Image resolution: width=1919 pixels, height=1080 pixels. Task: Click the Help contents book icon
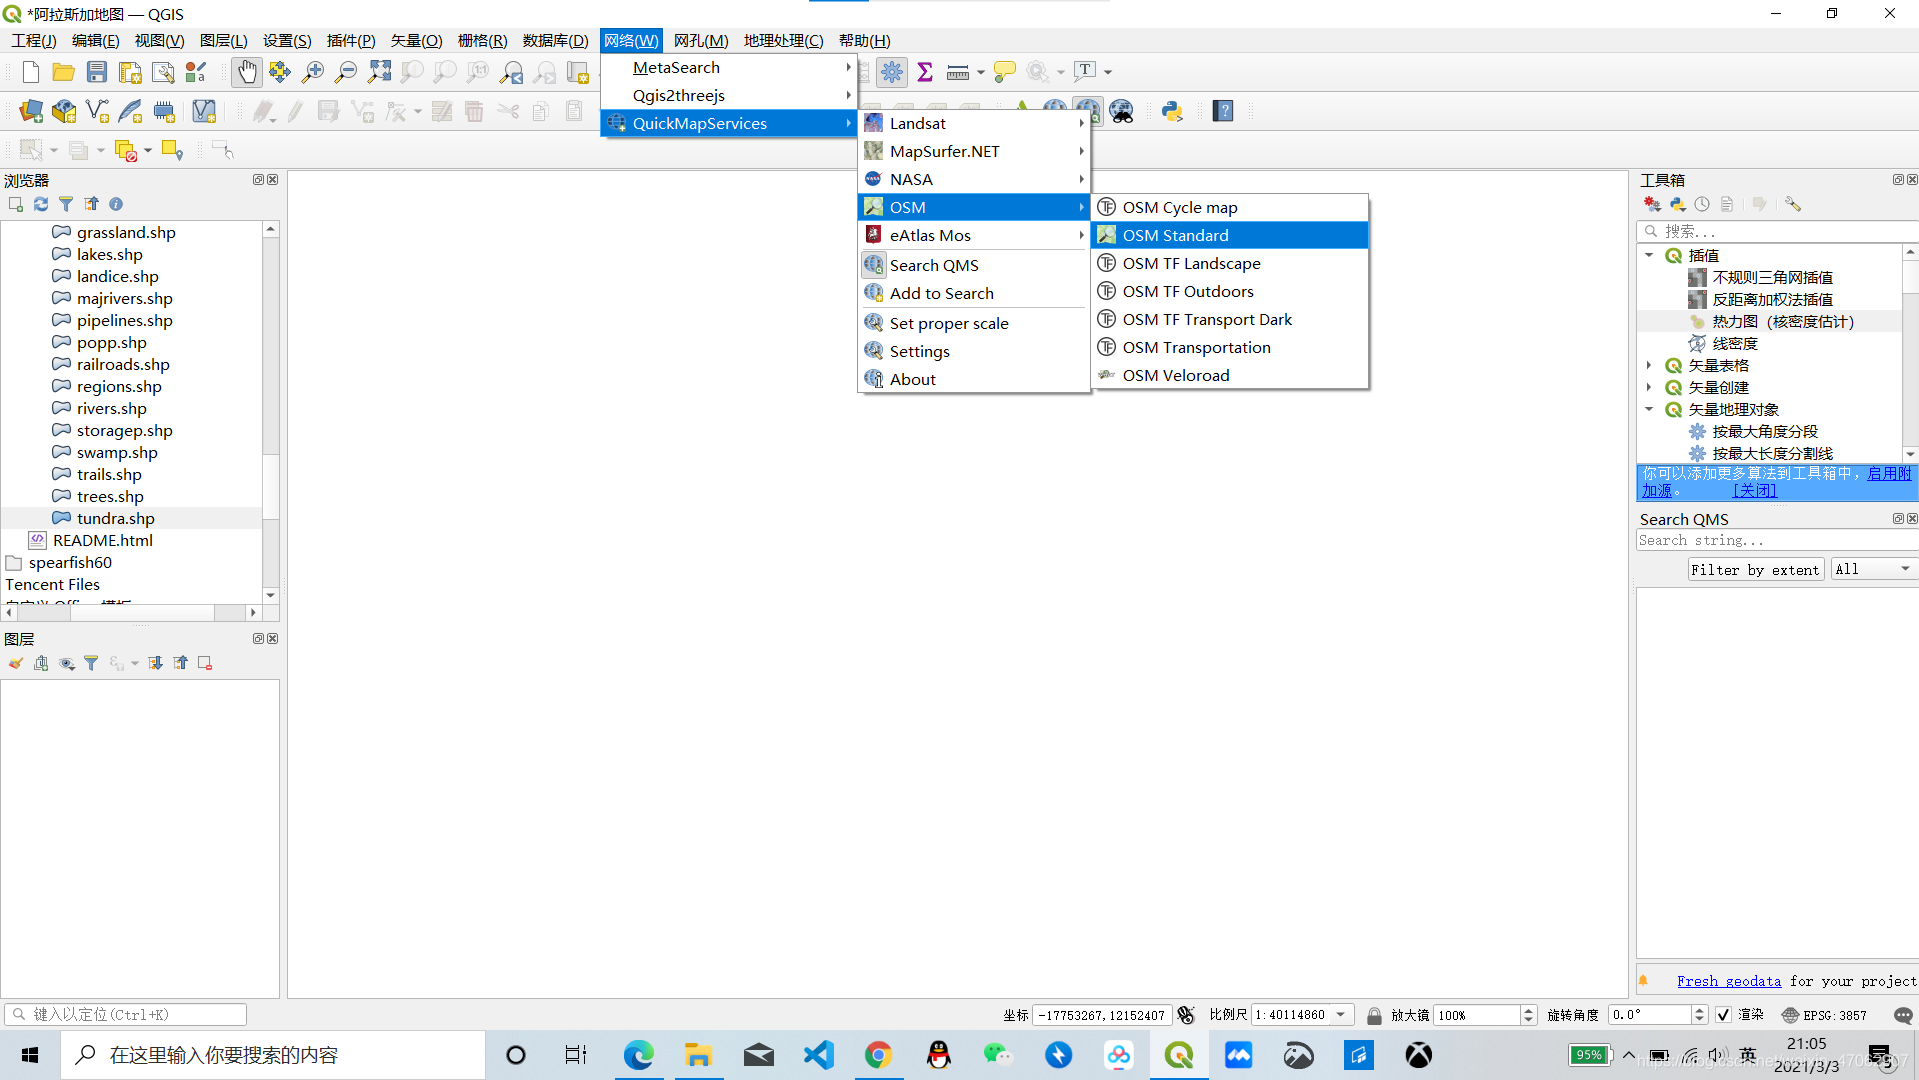(1223, 111)
